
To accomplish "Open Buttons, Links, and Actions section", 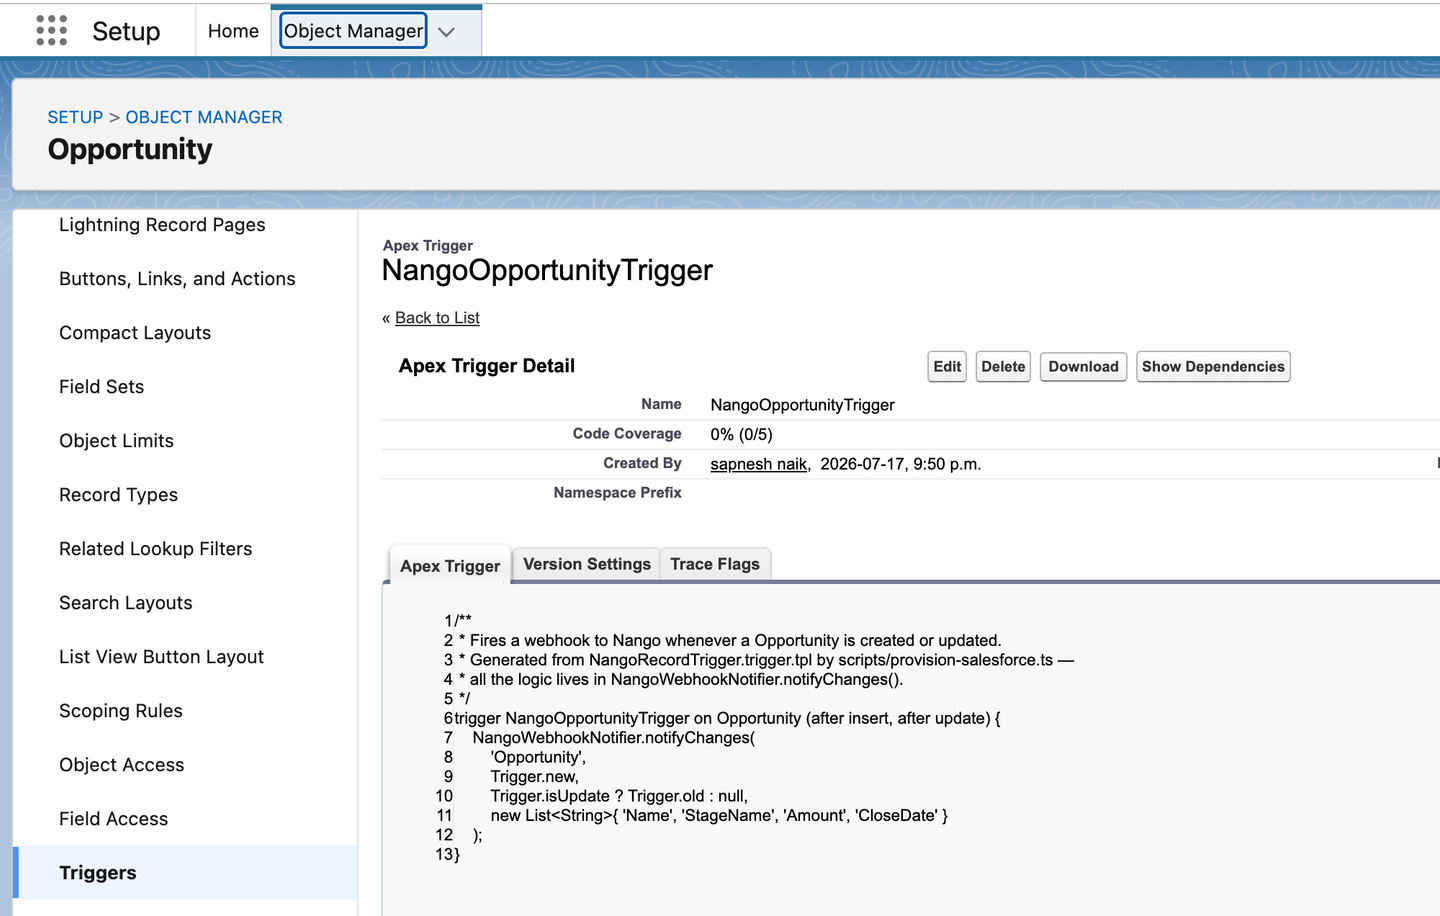I will (x=177, y=279).
